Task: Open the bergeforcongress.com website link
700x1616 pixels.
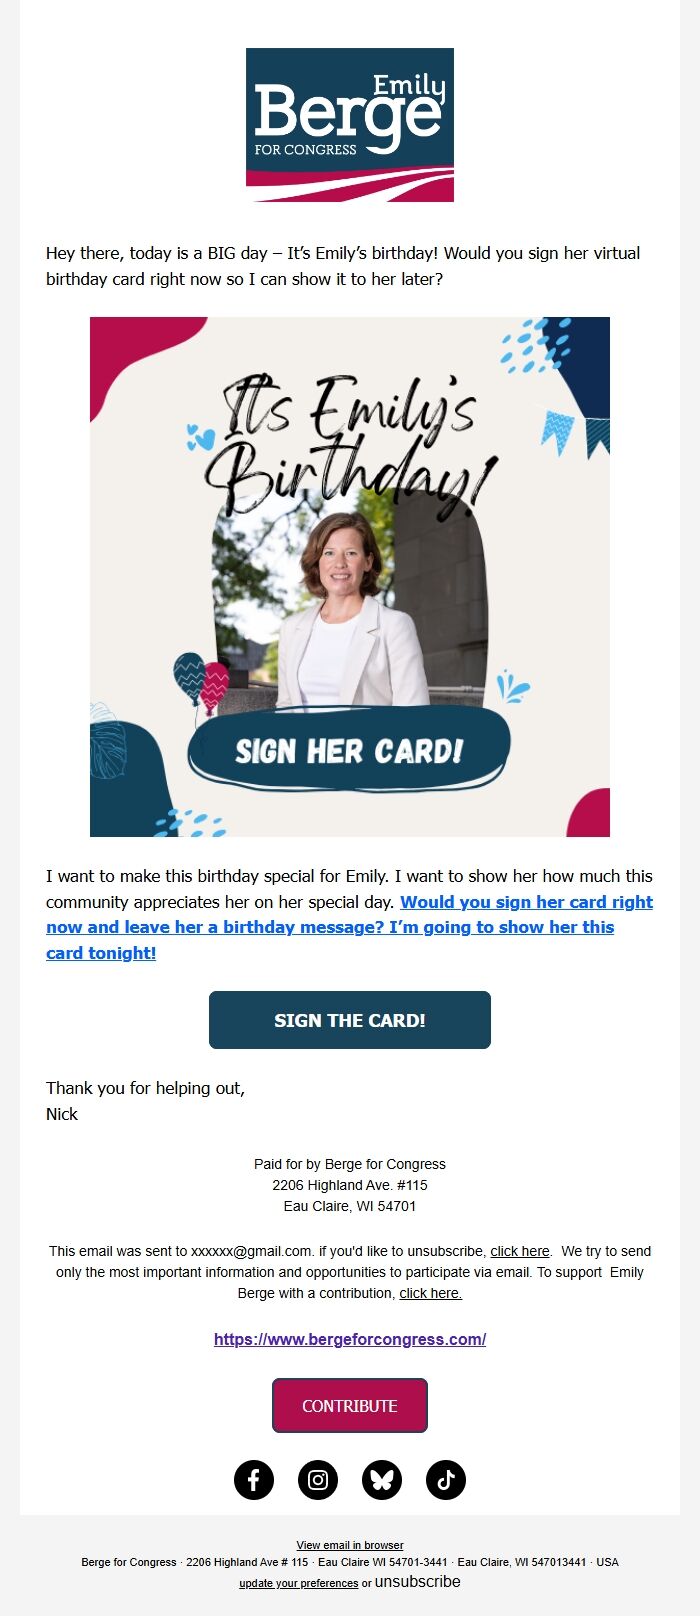Action: coord(349,1338)
